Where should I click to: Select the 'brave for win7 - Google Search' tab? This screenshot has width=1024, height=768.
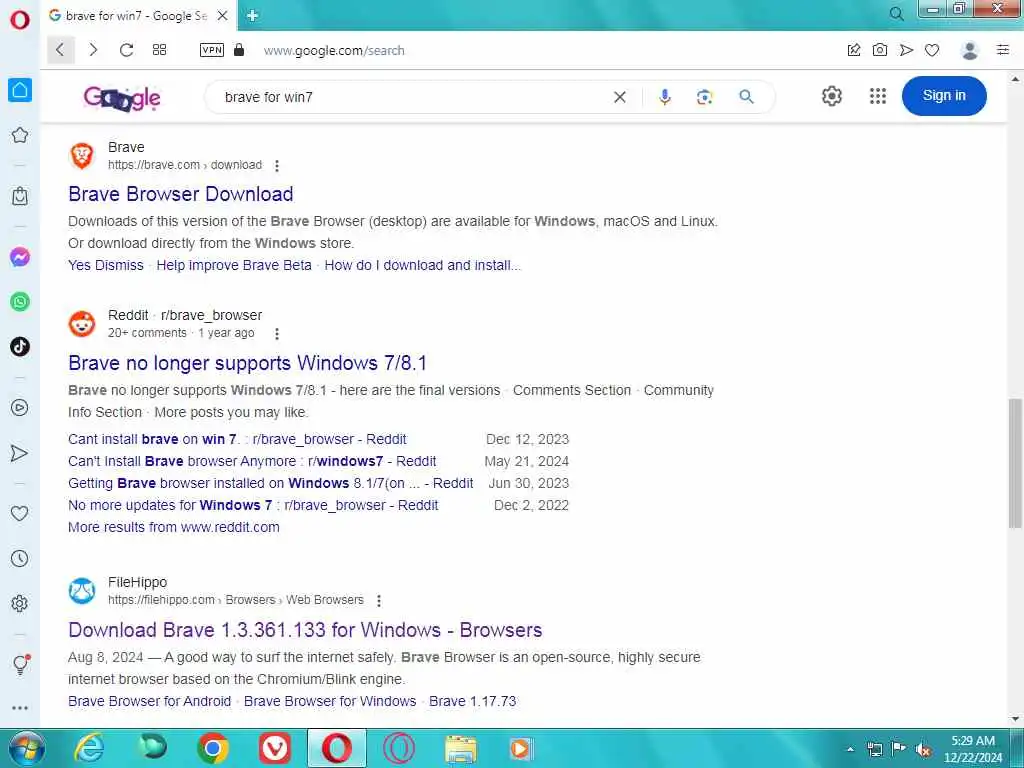click(x=136, y=16)
